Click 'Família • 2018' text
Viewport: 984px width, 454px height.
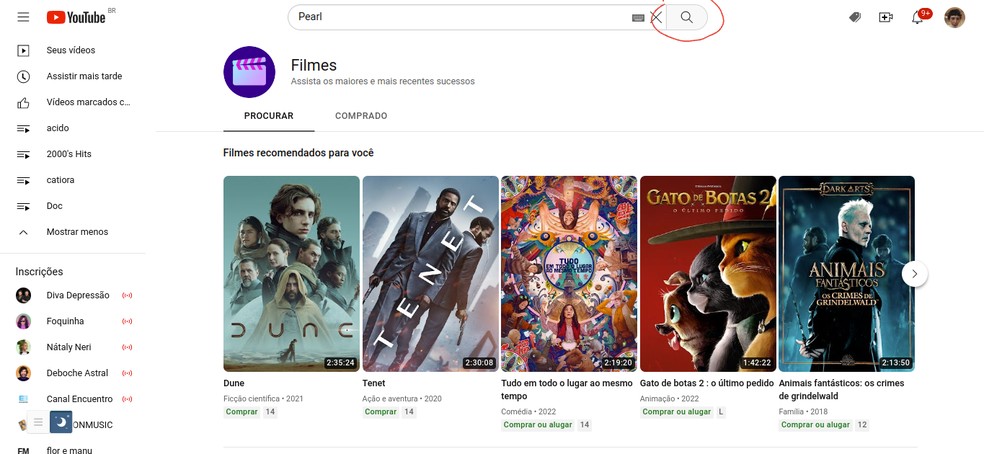pos(803,412)
